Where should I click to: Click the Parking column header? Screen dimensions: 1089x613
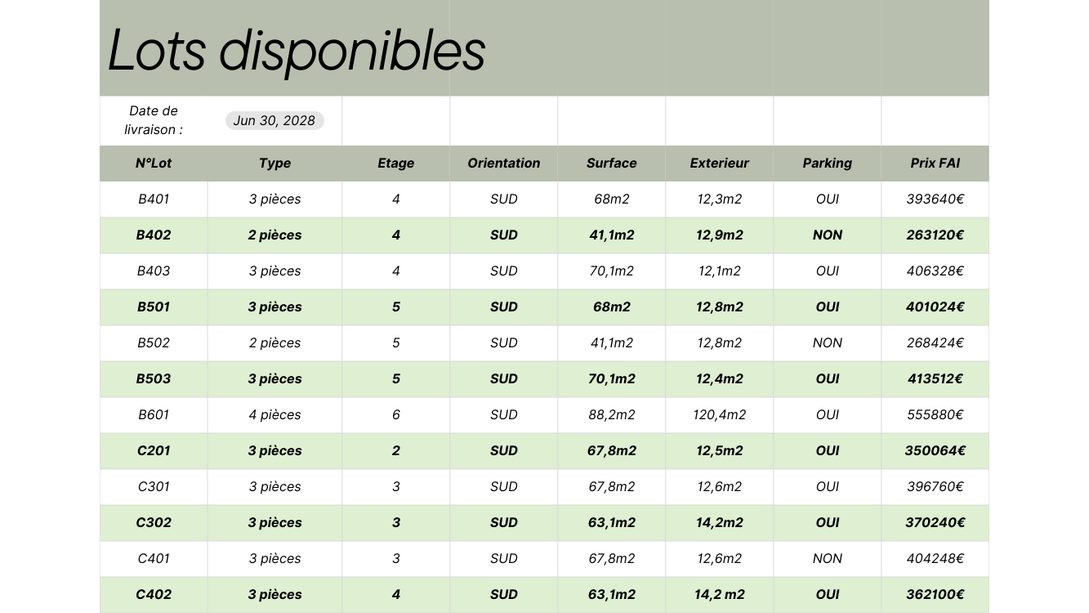click(827, 163)
